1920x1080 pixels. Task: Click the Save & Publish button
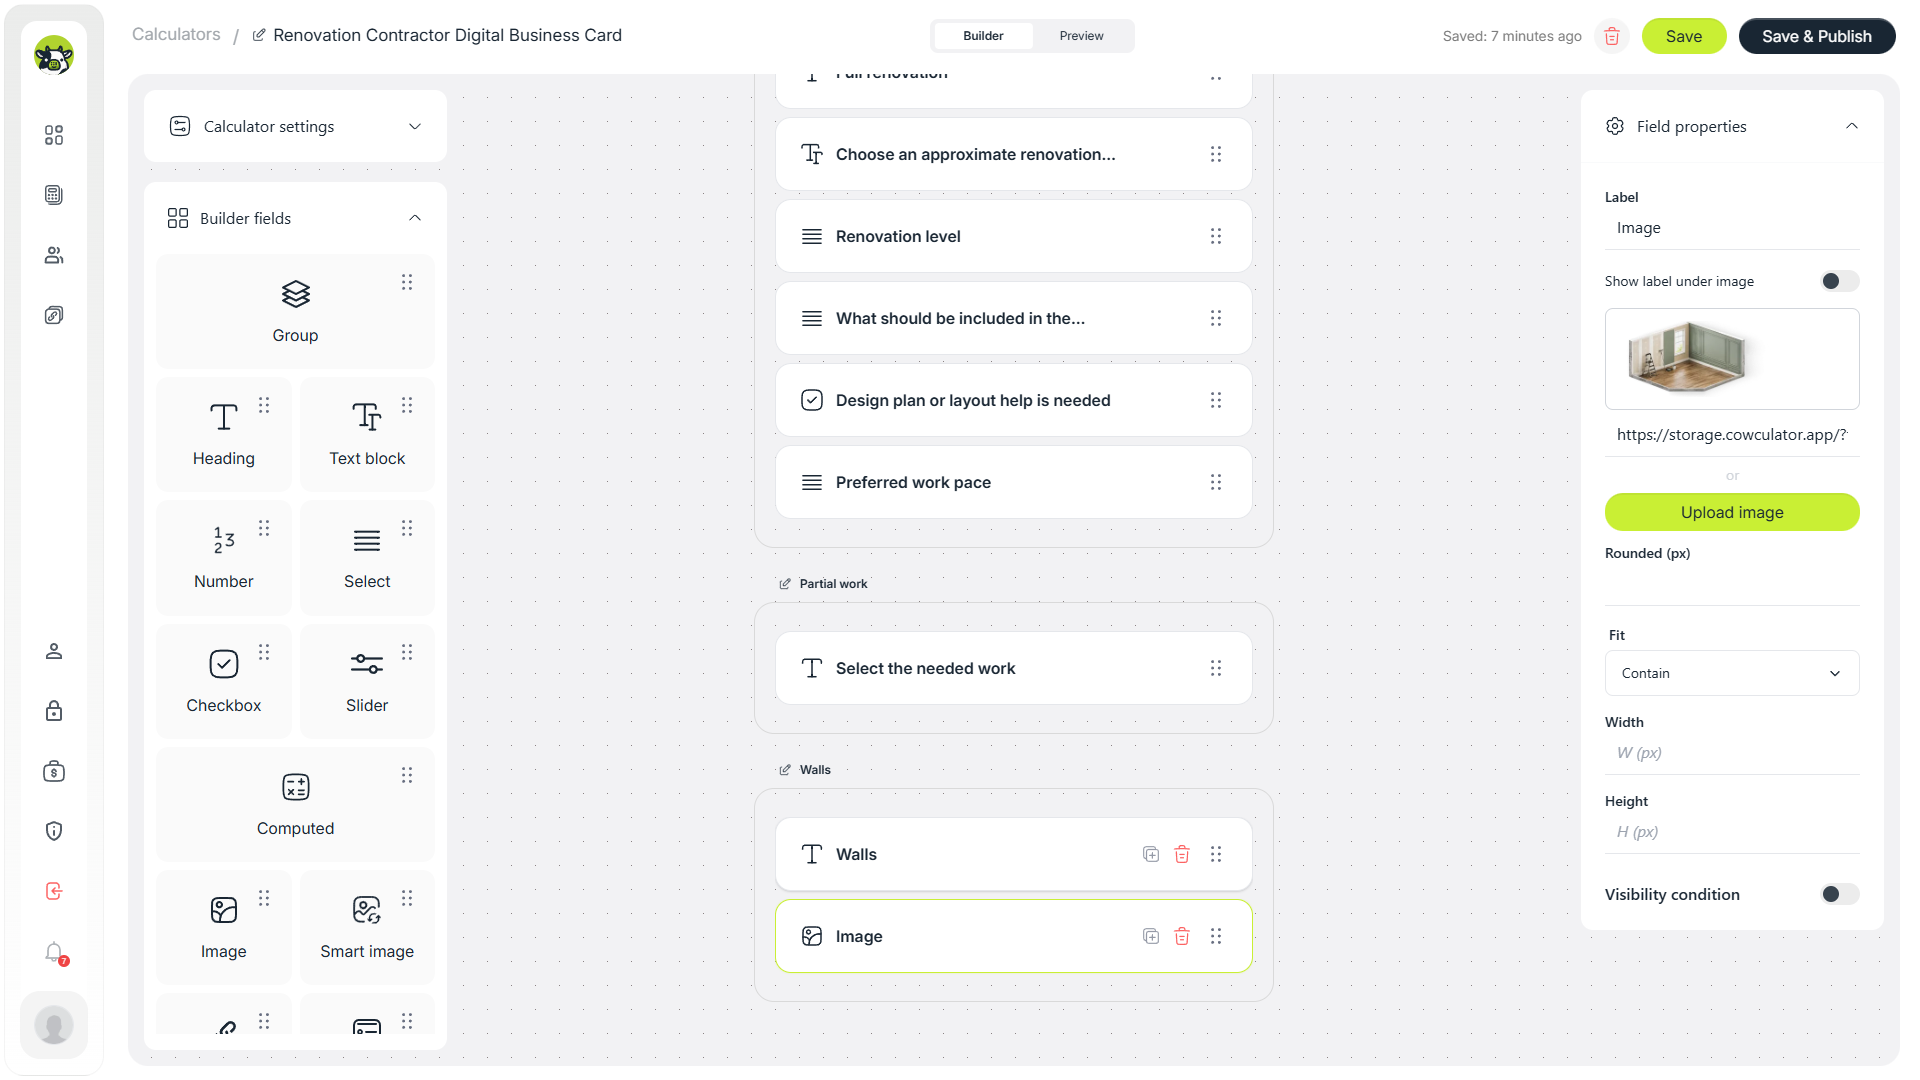tap(1816, 36)
